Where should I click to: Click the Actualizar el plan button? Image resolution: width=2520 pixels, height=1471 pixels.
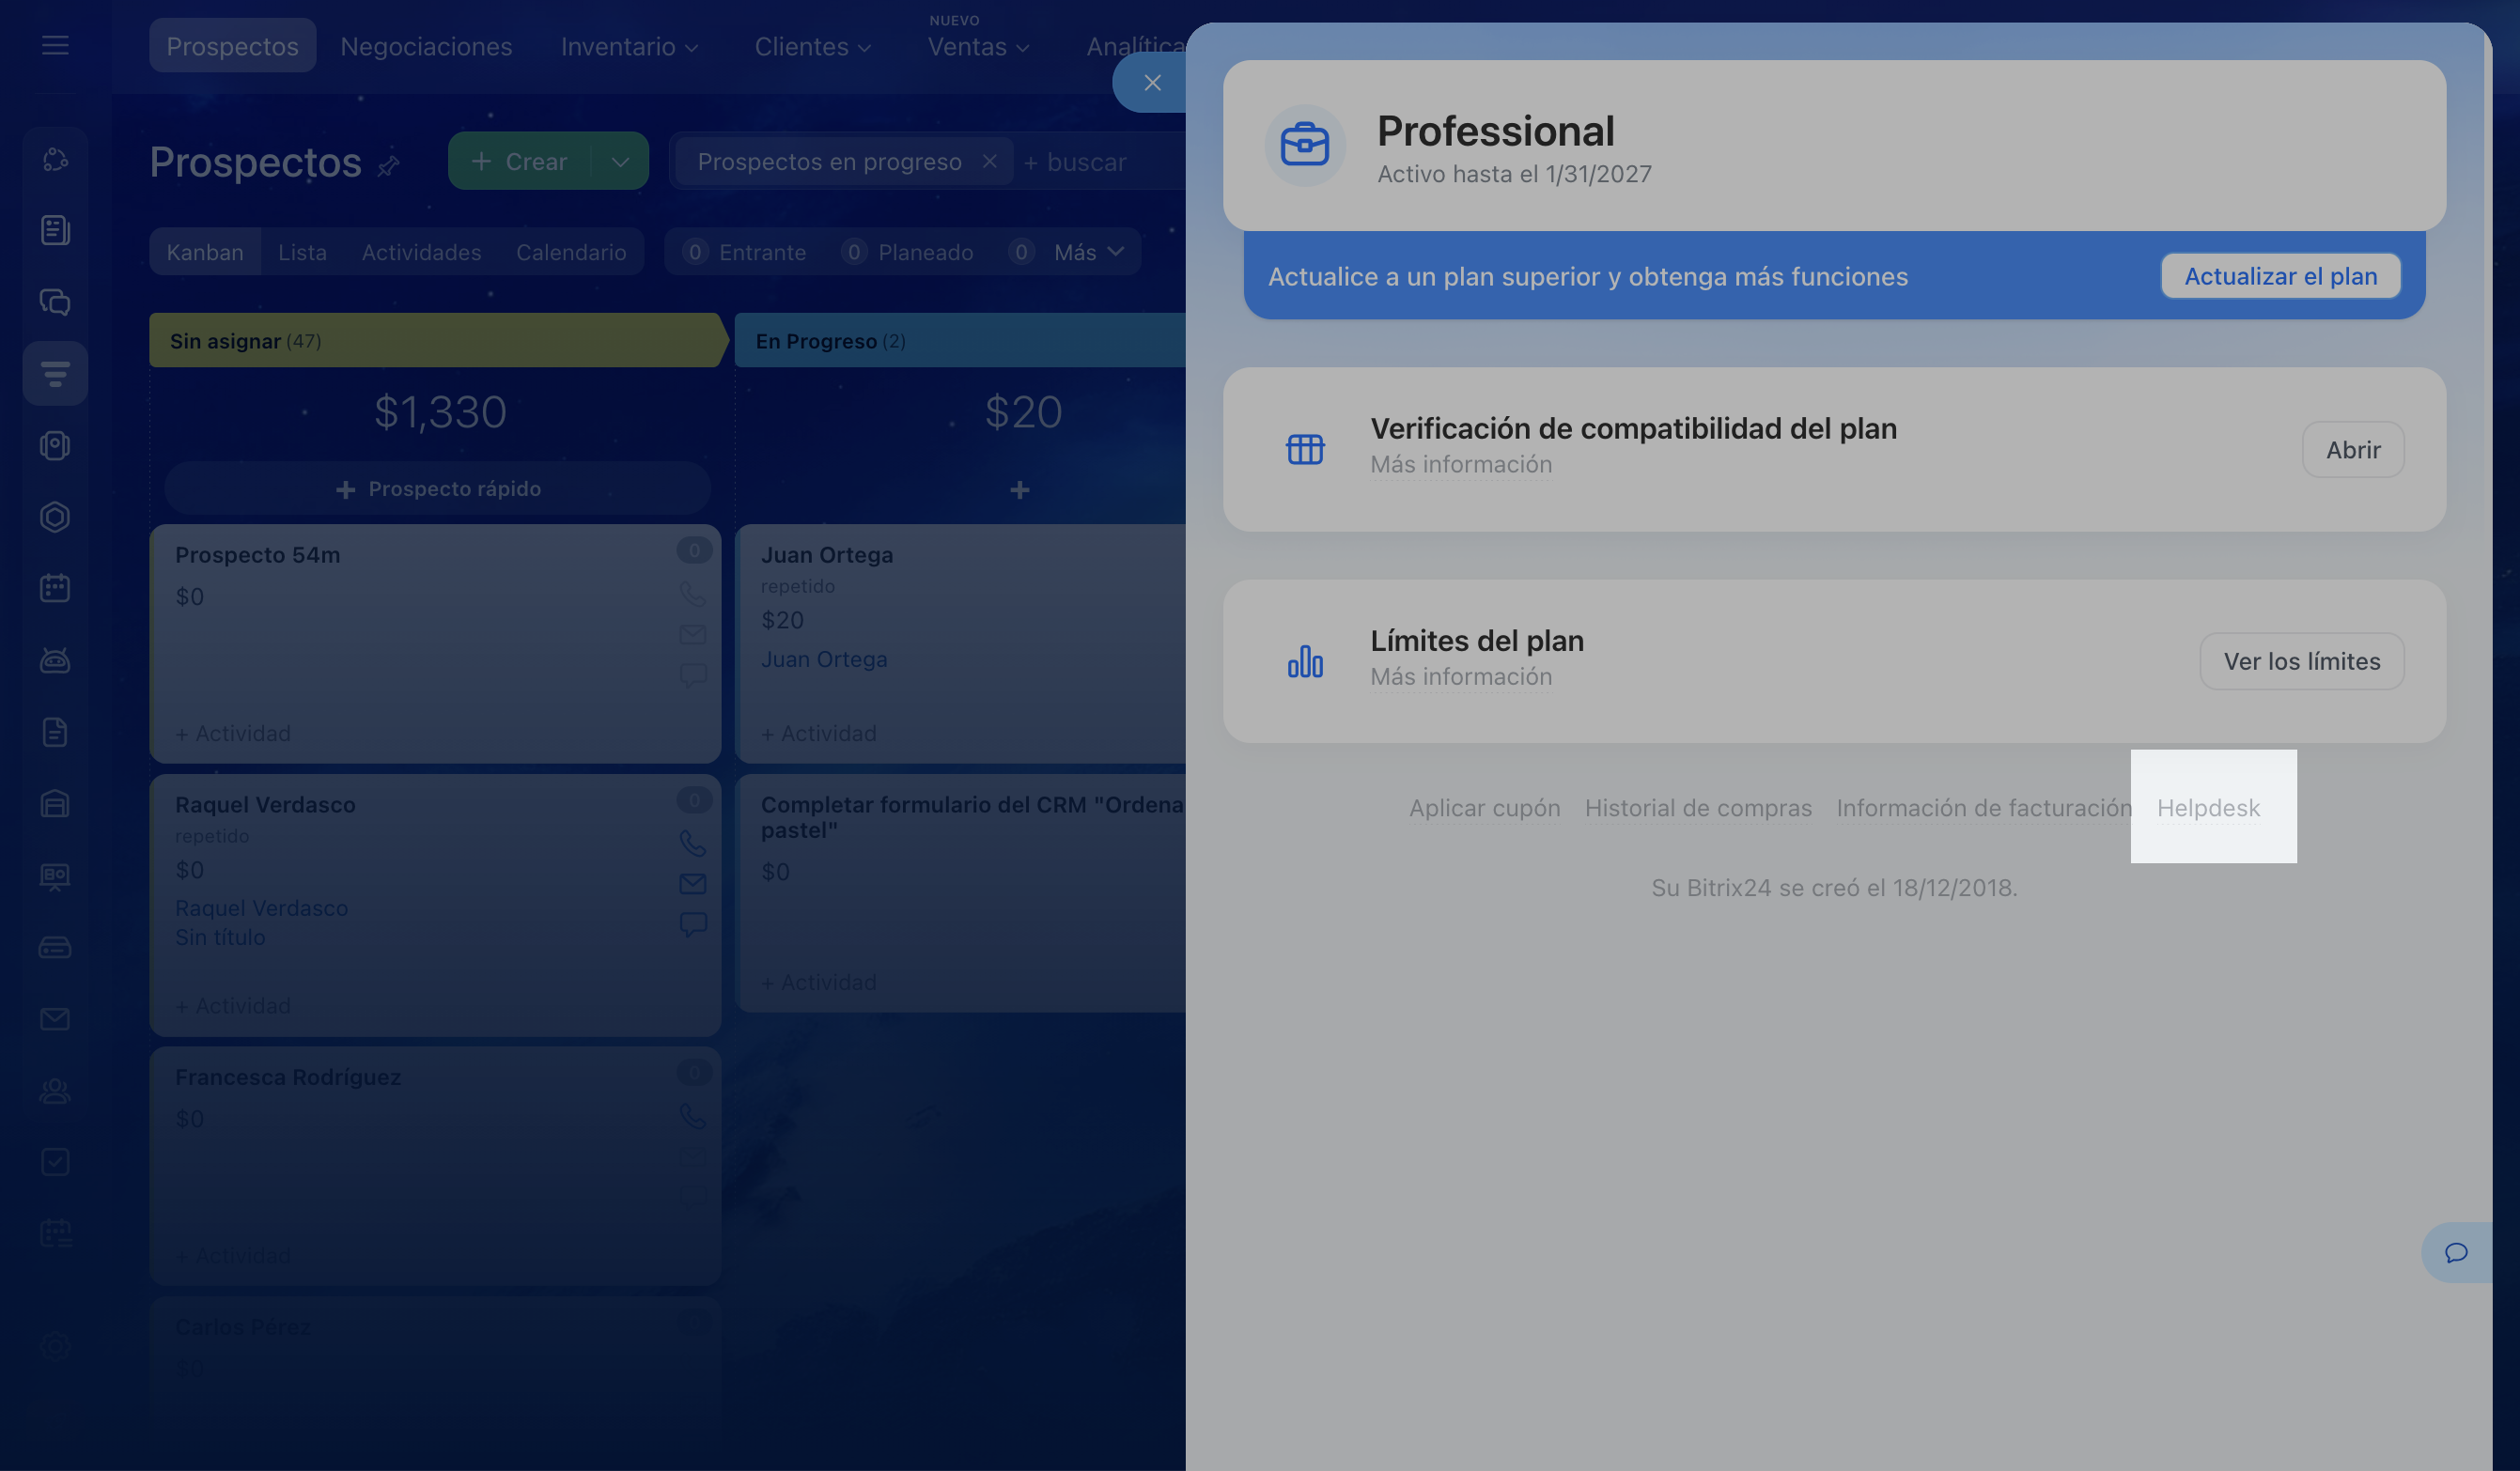pos(2279,276)
